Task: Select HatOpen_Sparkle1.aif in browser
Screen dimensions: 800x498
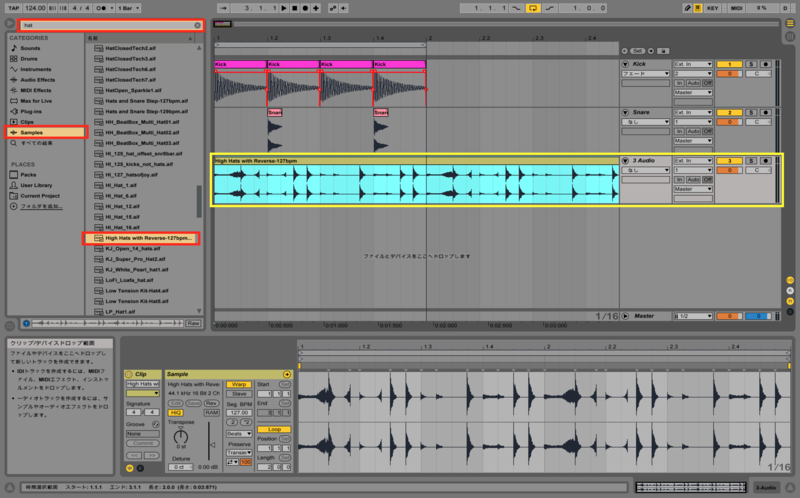Action: 133,90
